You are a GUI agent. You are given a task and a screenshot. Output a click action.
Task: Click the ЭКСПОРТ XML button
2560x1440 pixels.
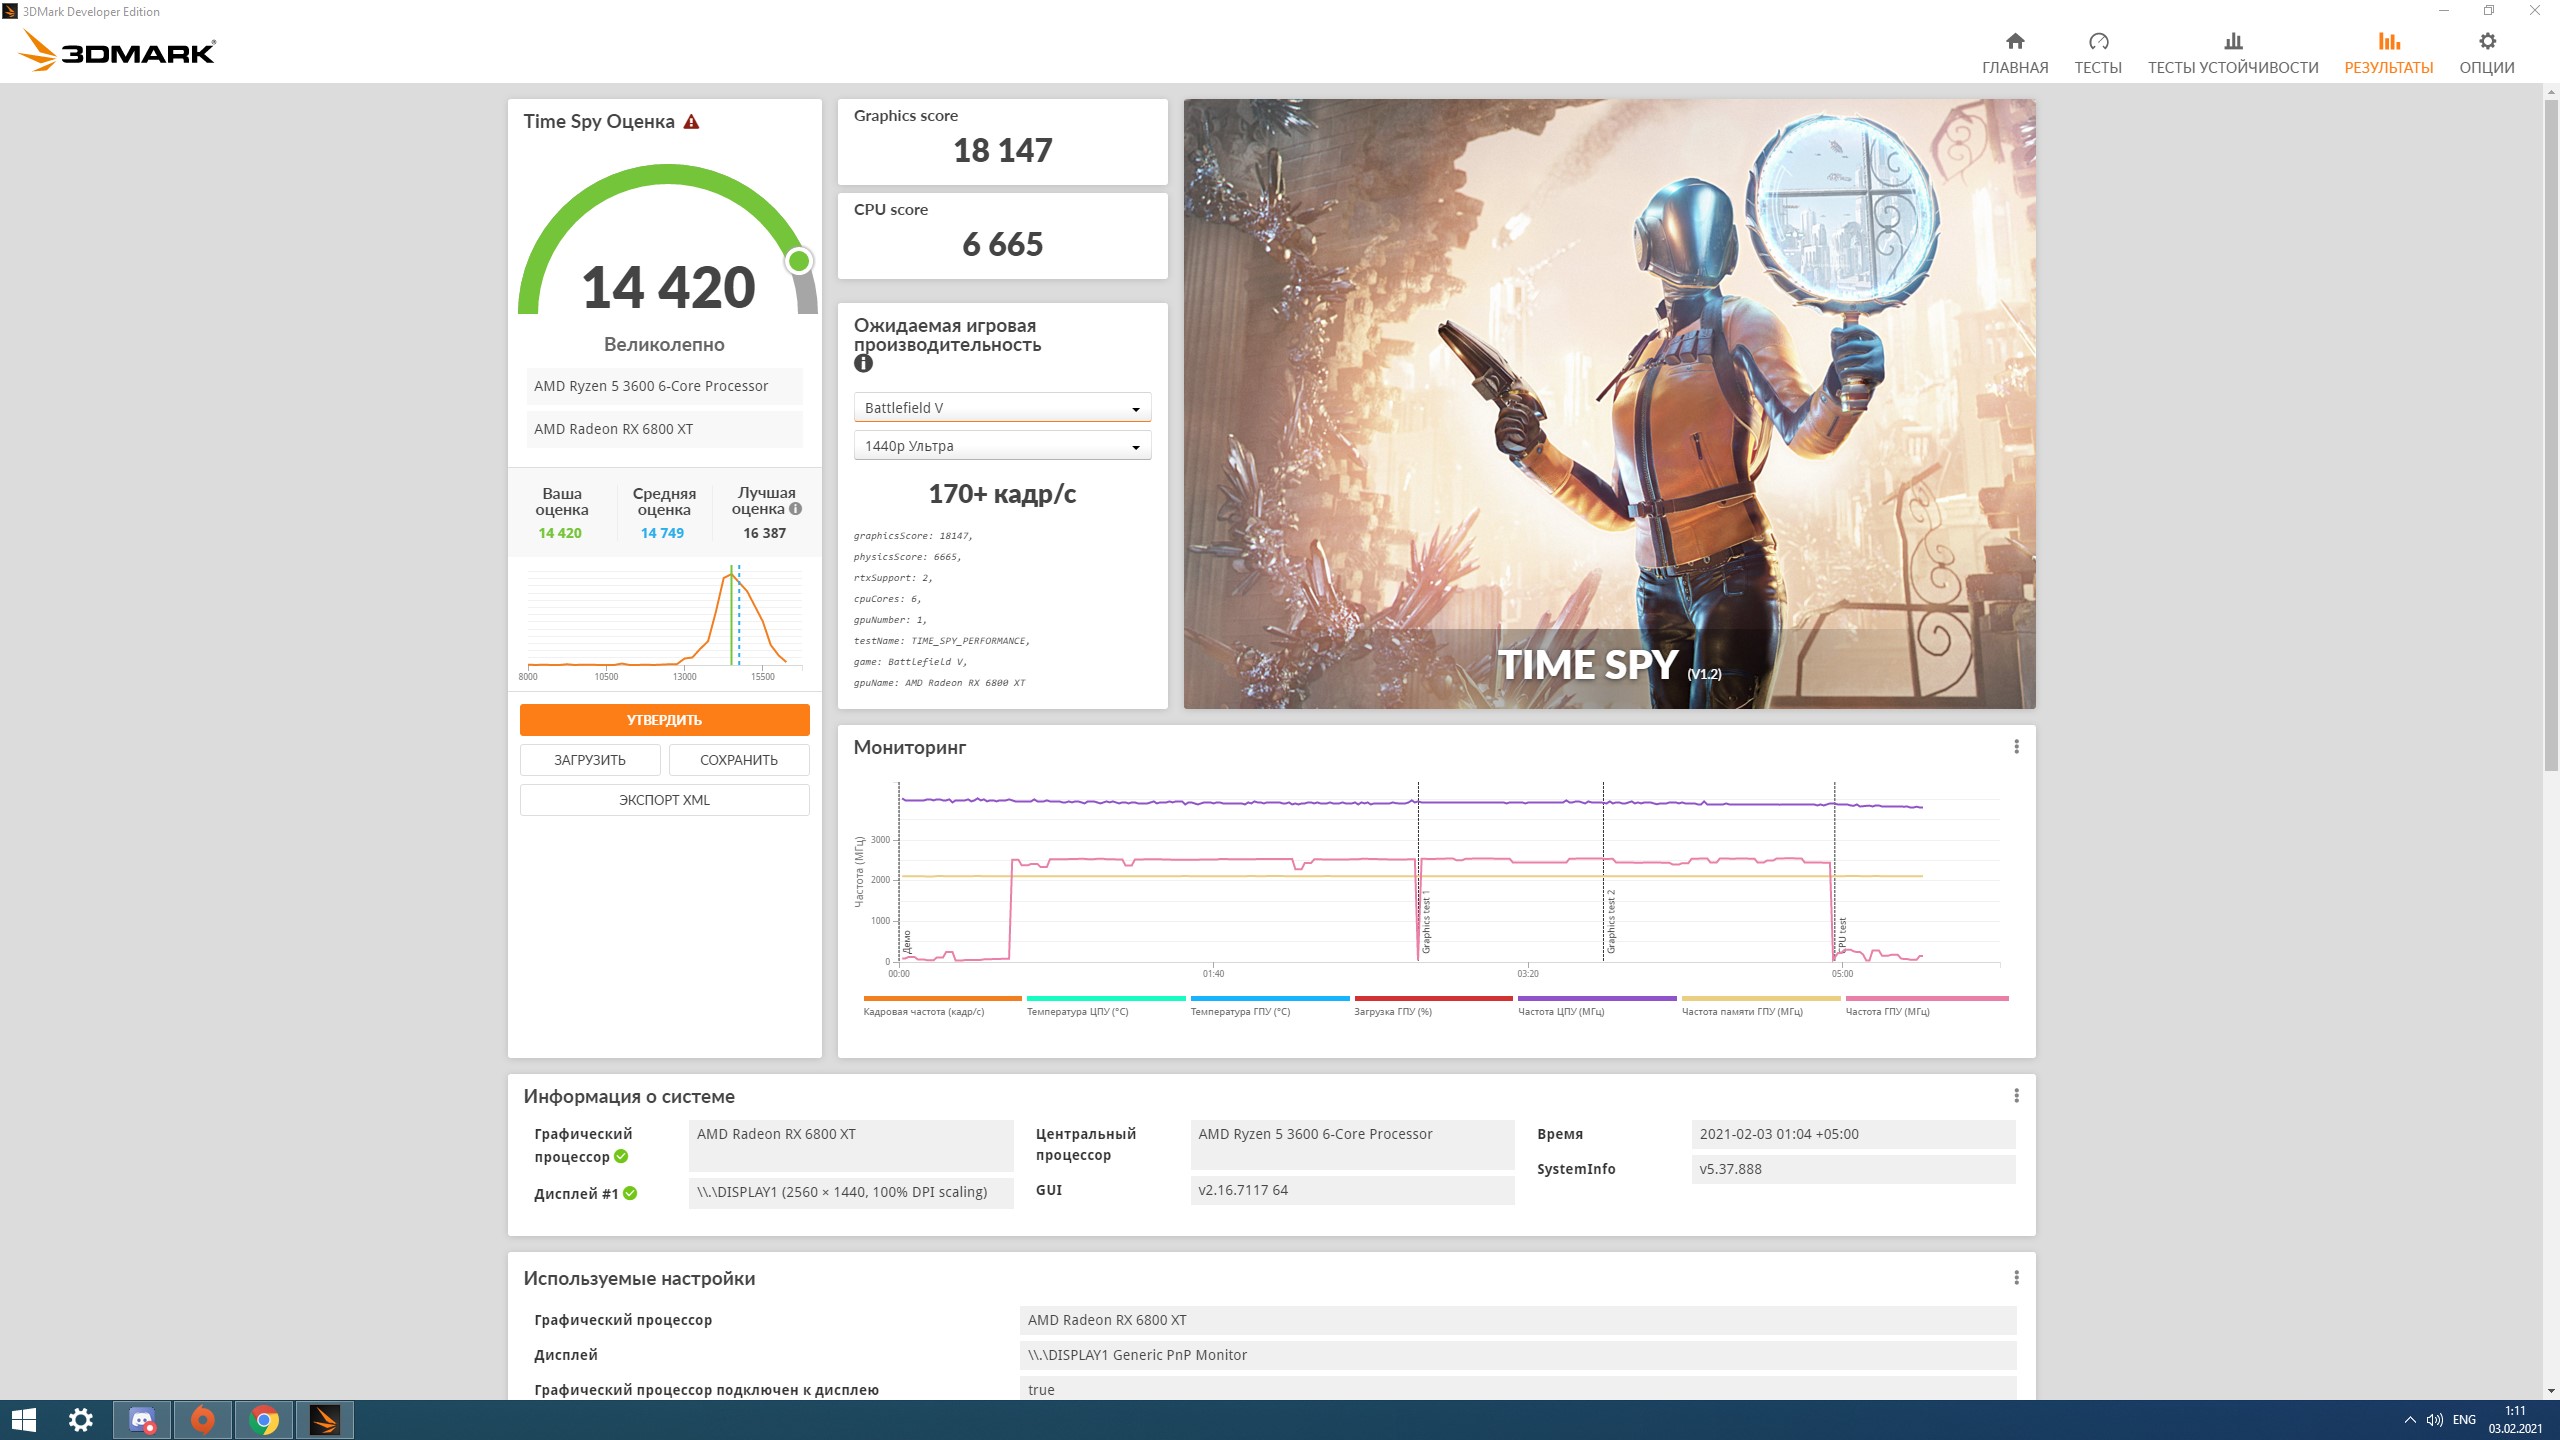664,800
